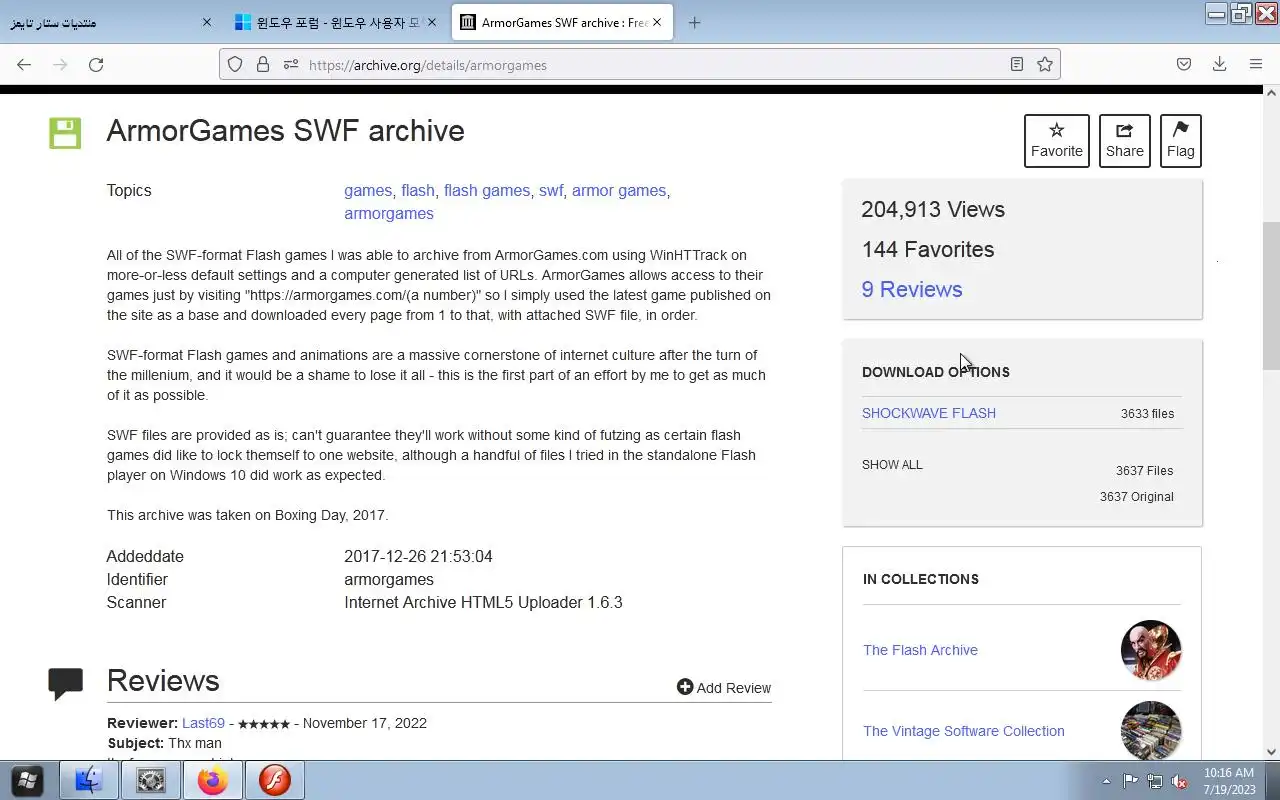
Task: Click the shield tracking protection icon
Action: (235, 65)
